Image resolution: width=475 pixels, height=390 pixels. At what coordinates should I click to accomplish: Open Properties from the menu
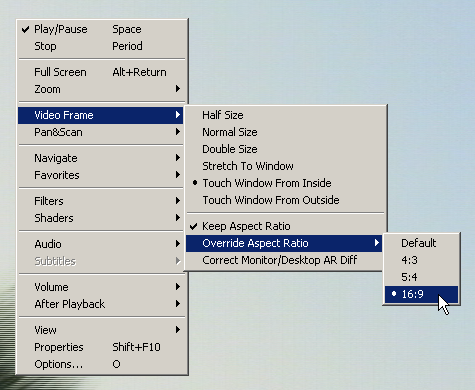pyautogui.click(x=101, y=347)
